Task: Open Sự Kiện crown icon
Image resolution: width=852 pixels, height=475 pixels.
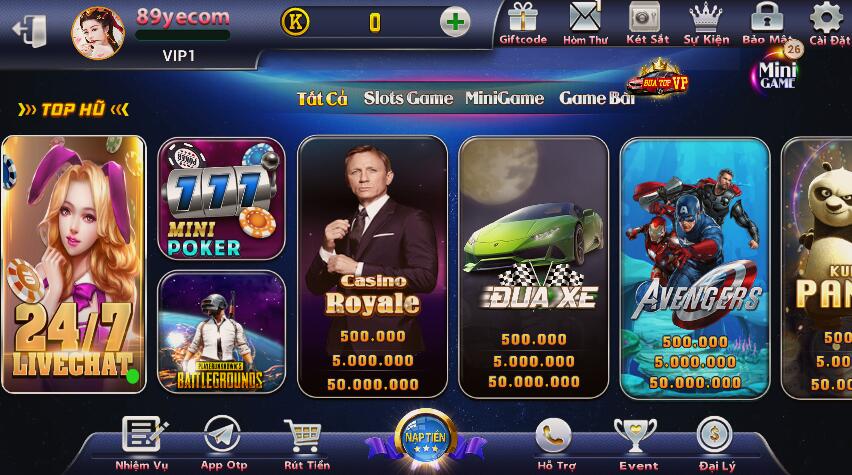Action: pos(706,17)
